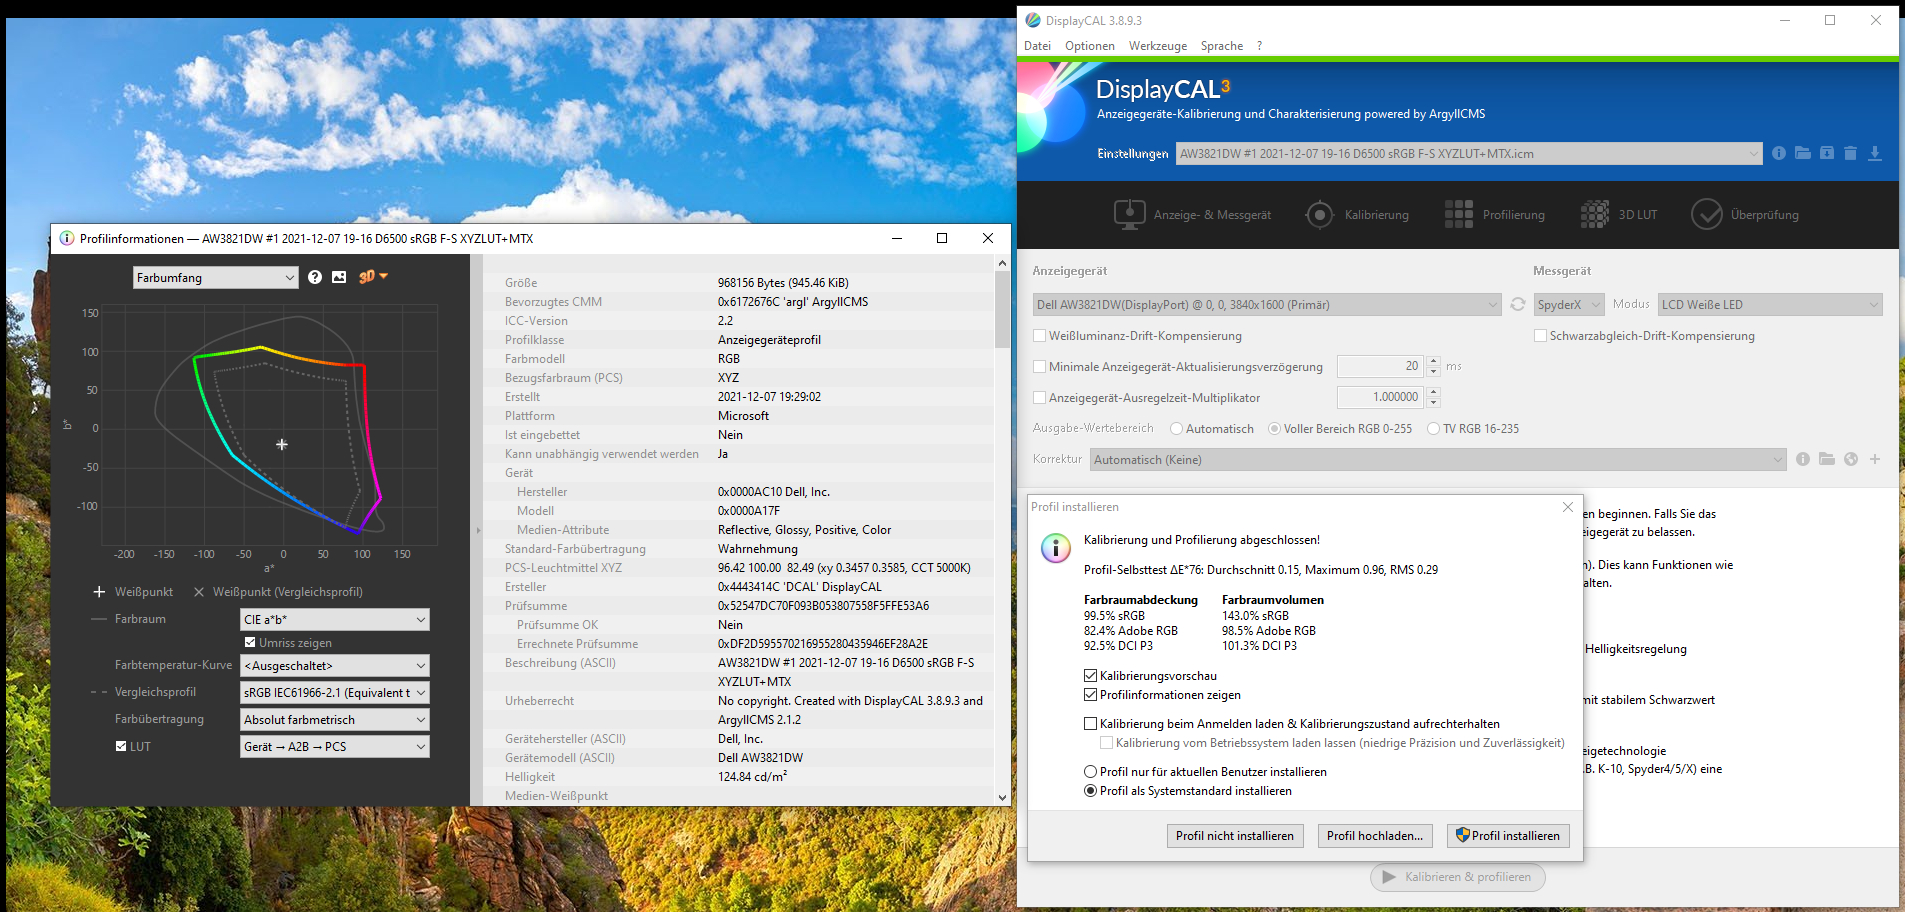Switch to the Kalibrierung tab
Viewport: 1905px width, 912px height.
point(1357,214)
